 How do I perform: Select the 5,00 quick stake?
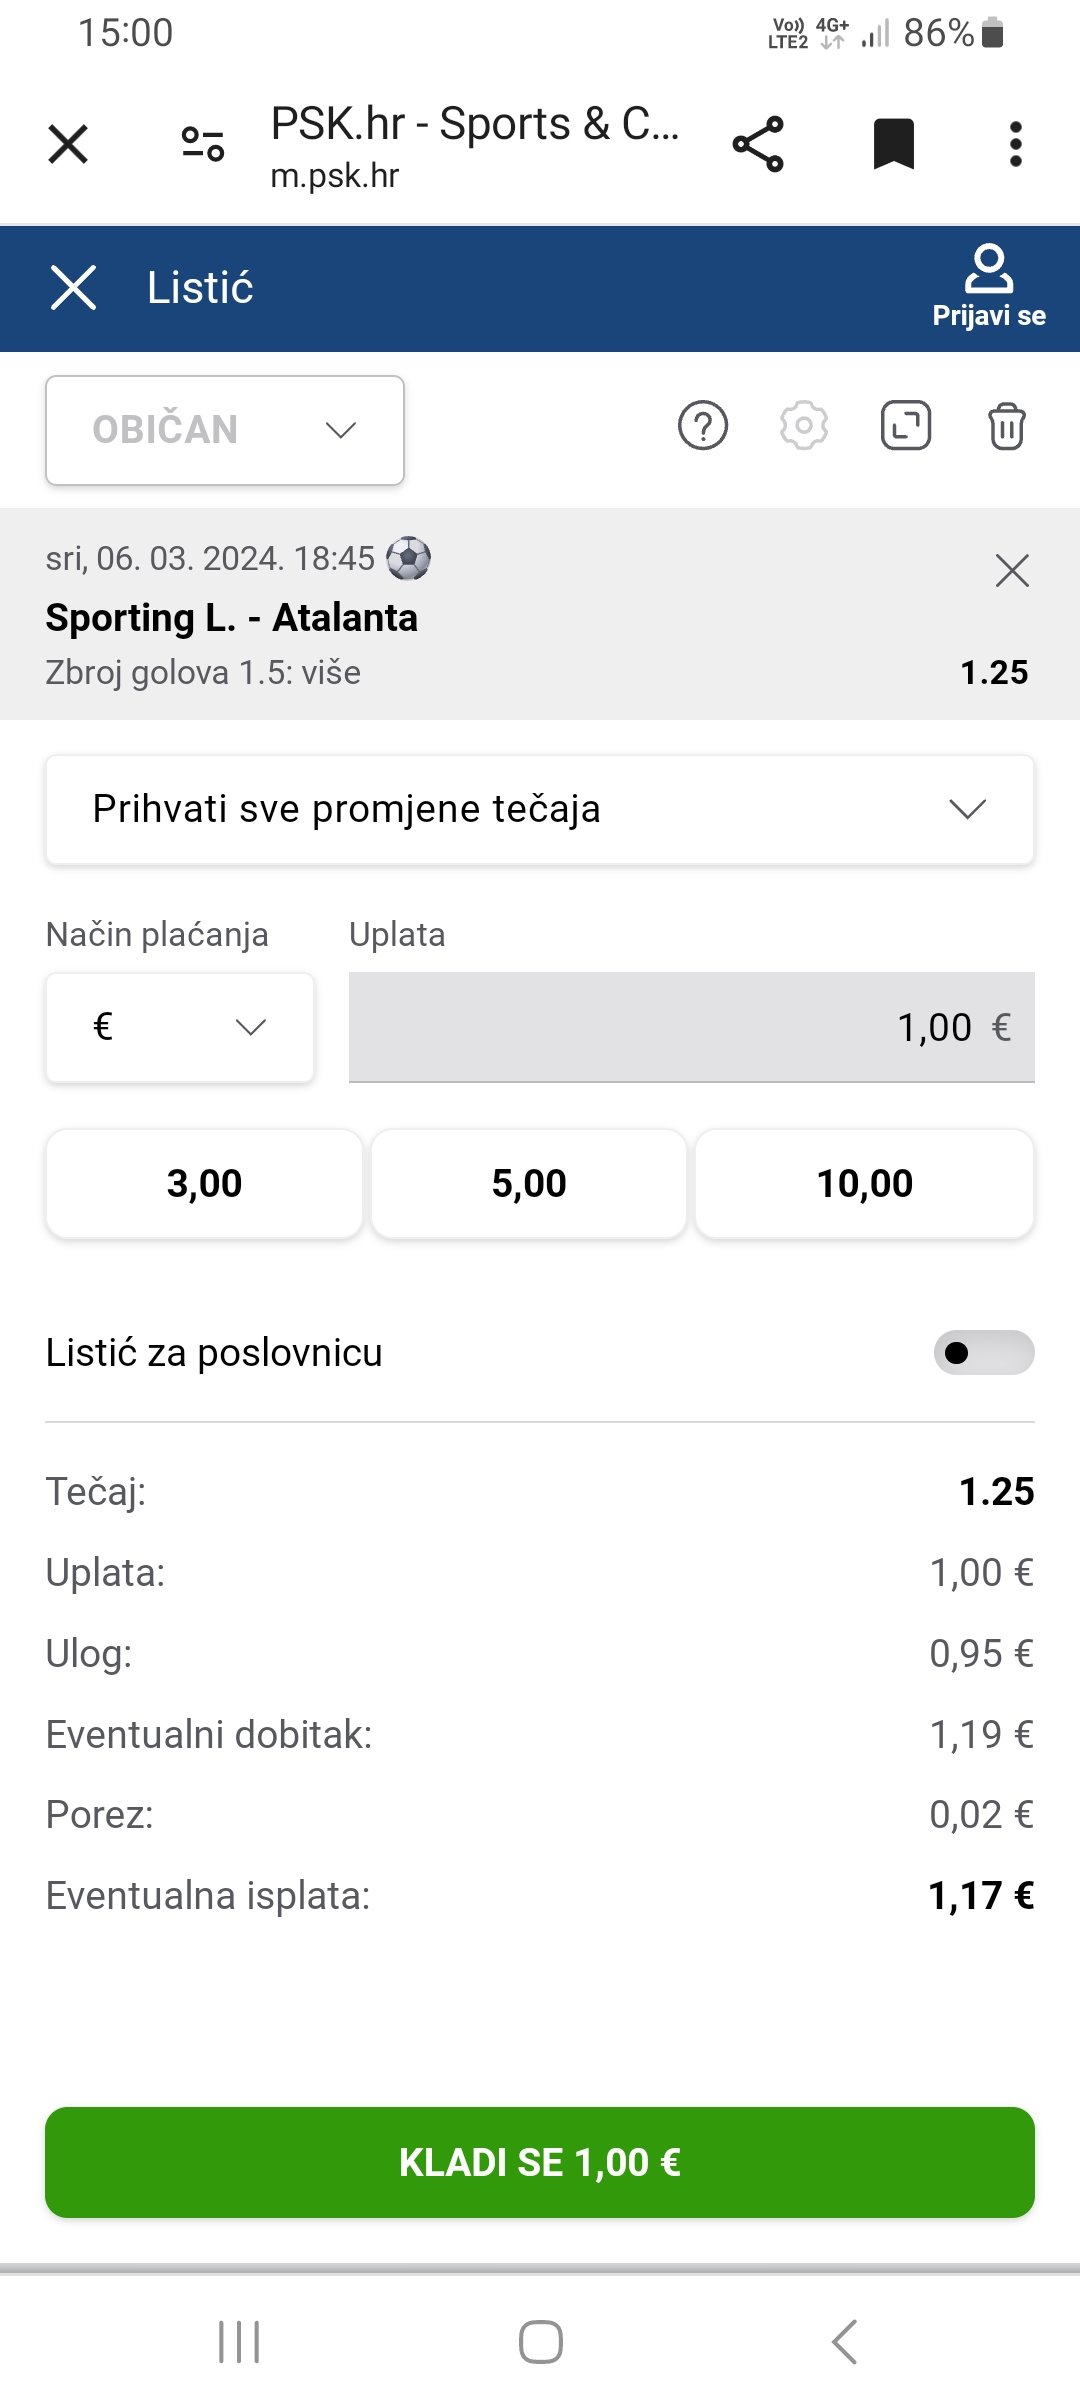point(529,1184)
